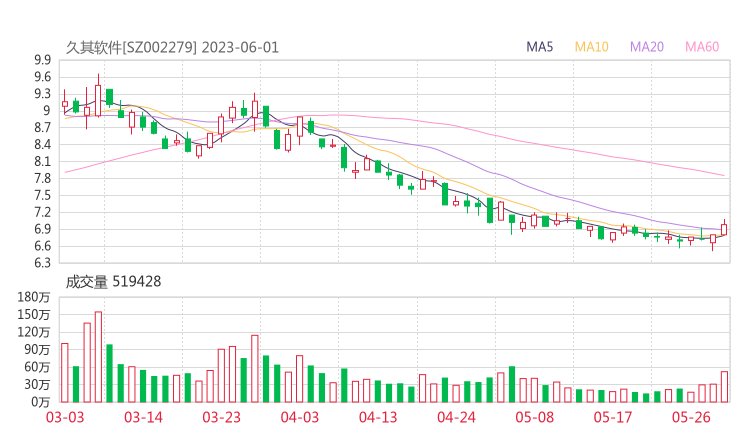Viewport: 740px width, 440px height.
Task: Click the 05-08 date axis label
Action: tap(535, 417)
